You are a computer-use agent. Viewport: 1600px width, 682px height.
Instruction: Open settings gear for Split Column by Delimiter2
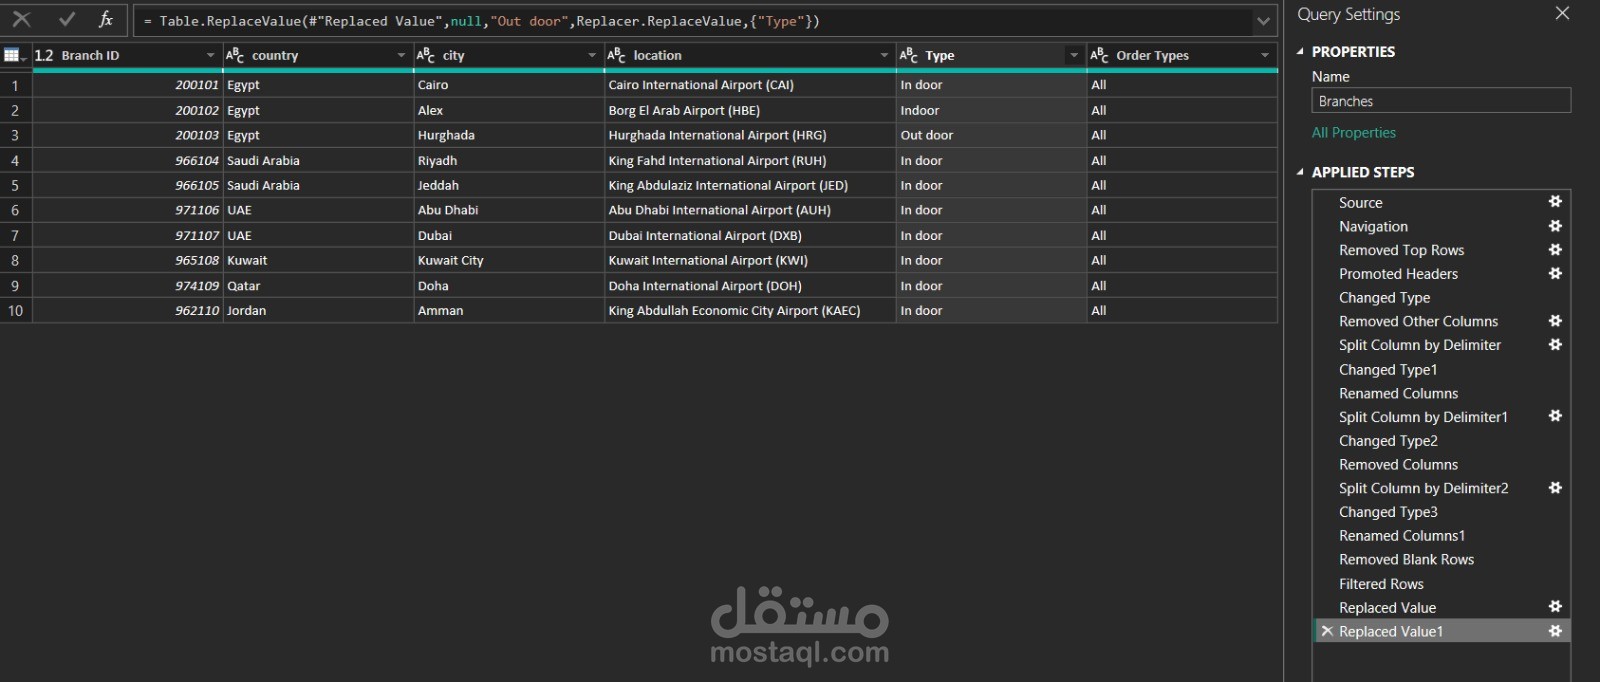[x=1555, y=488]
